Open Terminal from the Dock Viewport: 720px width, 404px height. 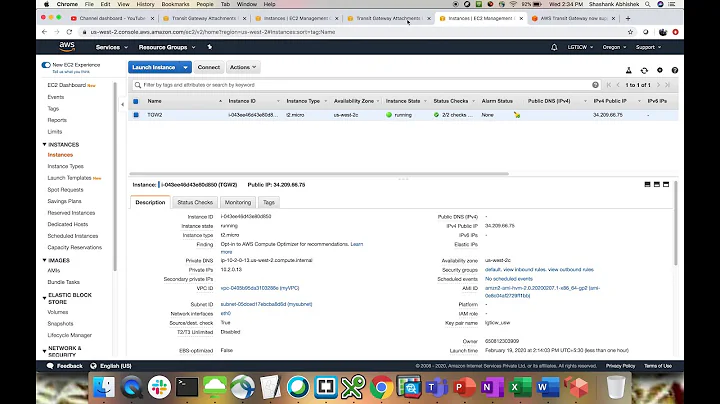point(187,387)
